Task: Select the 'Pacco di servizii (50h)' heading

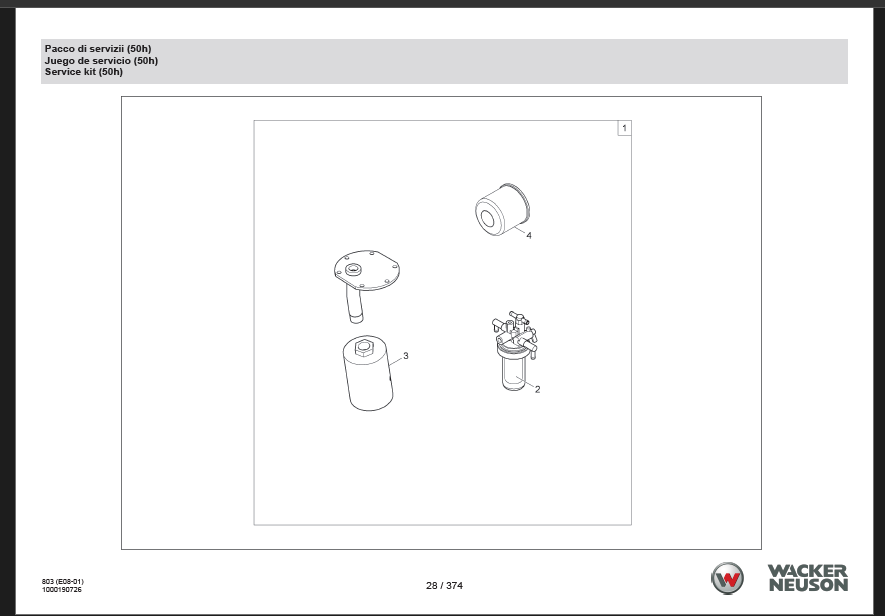Action: click(98, 49)
